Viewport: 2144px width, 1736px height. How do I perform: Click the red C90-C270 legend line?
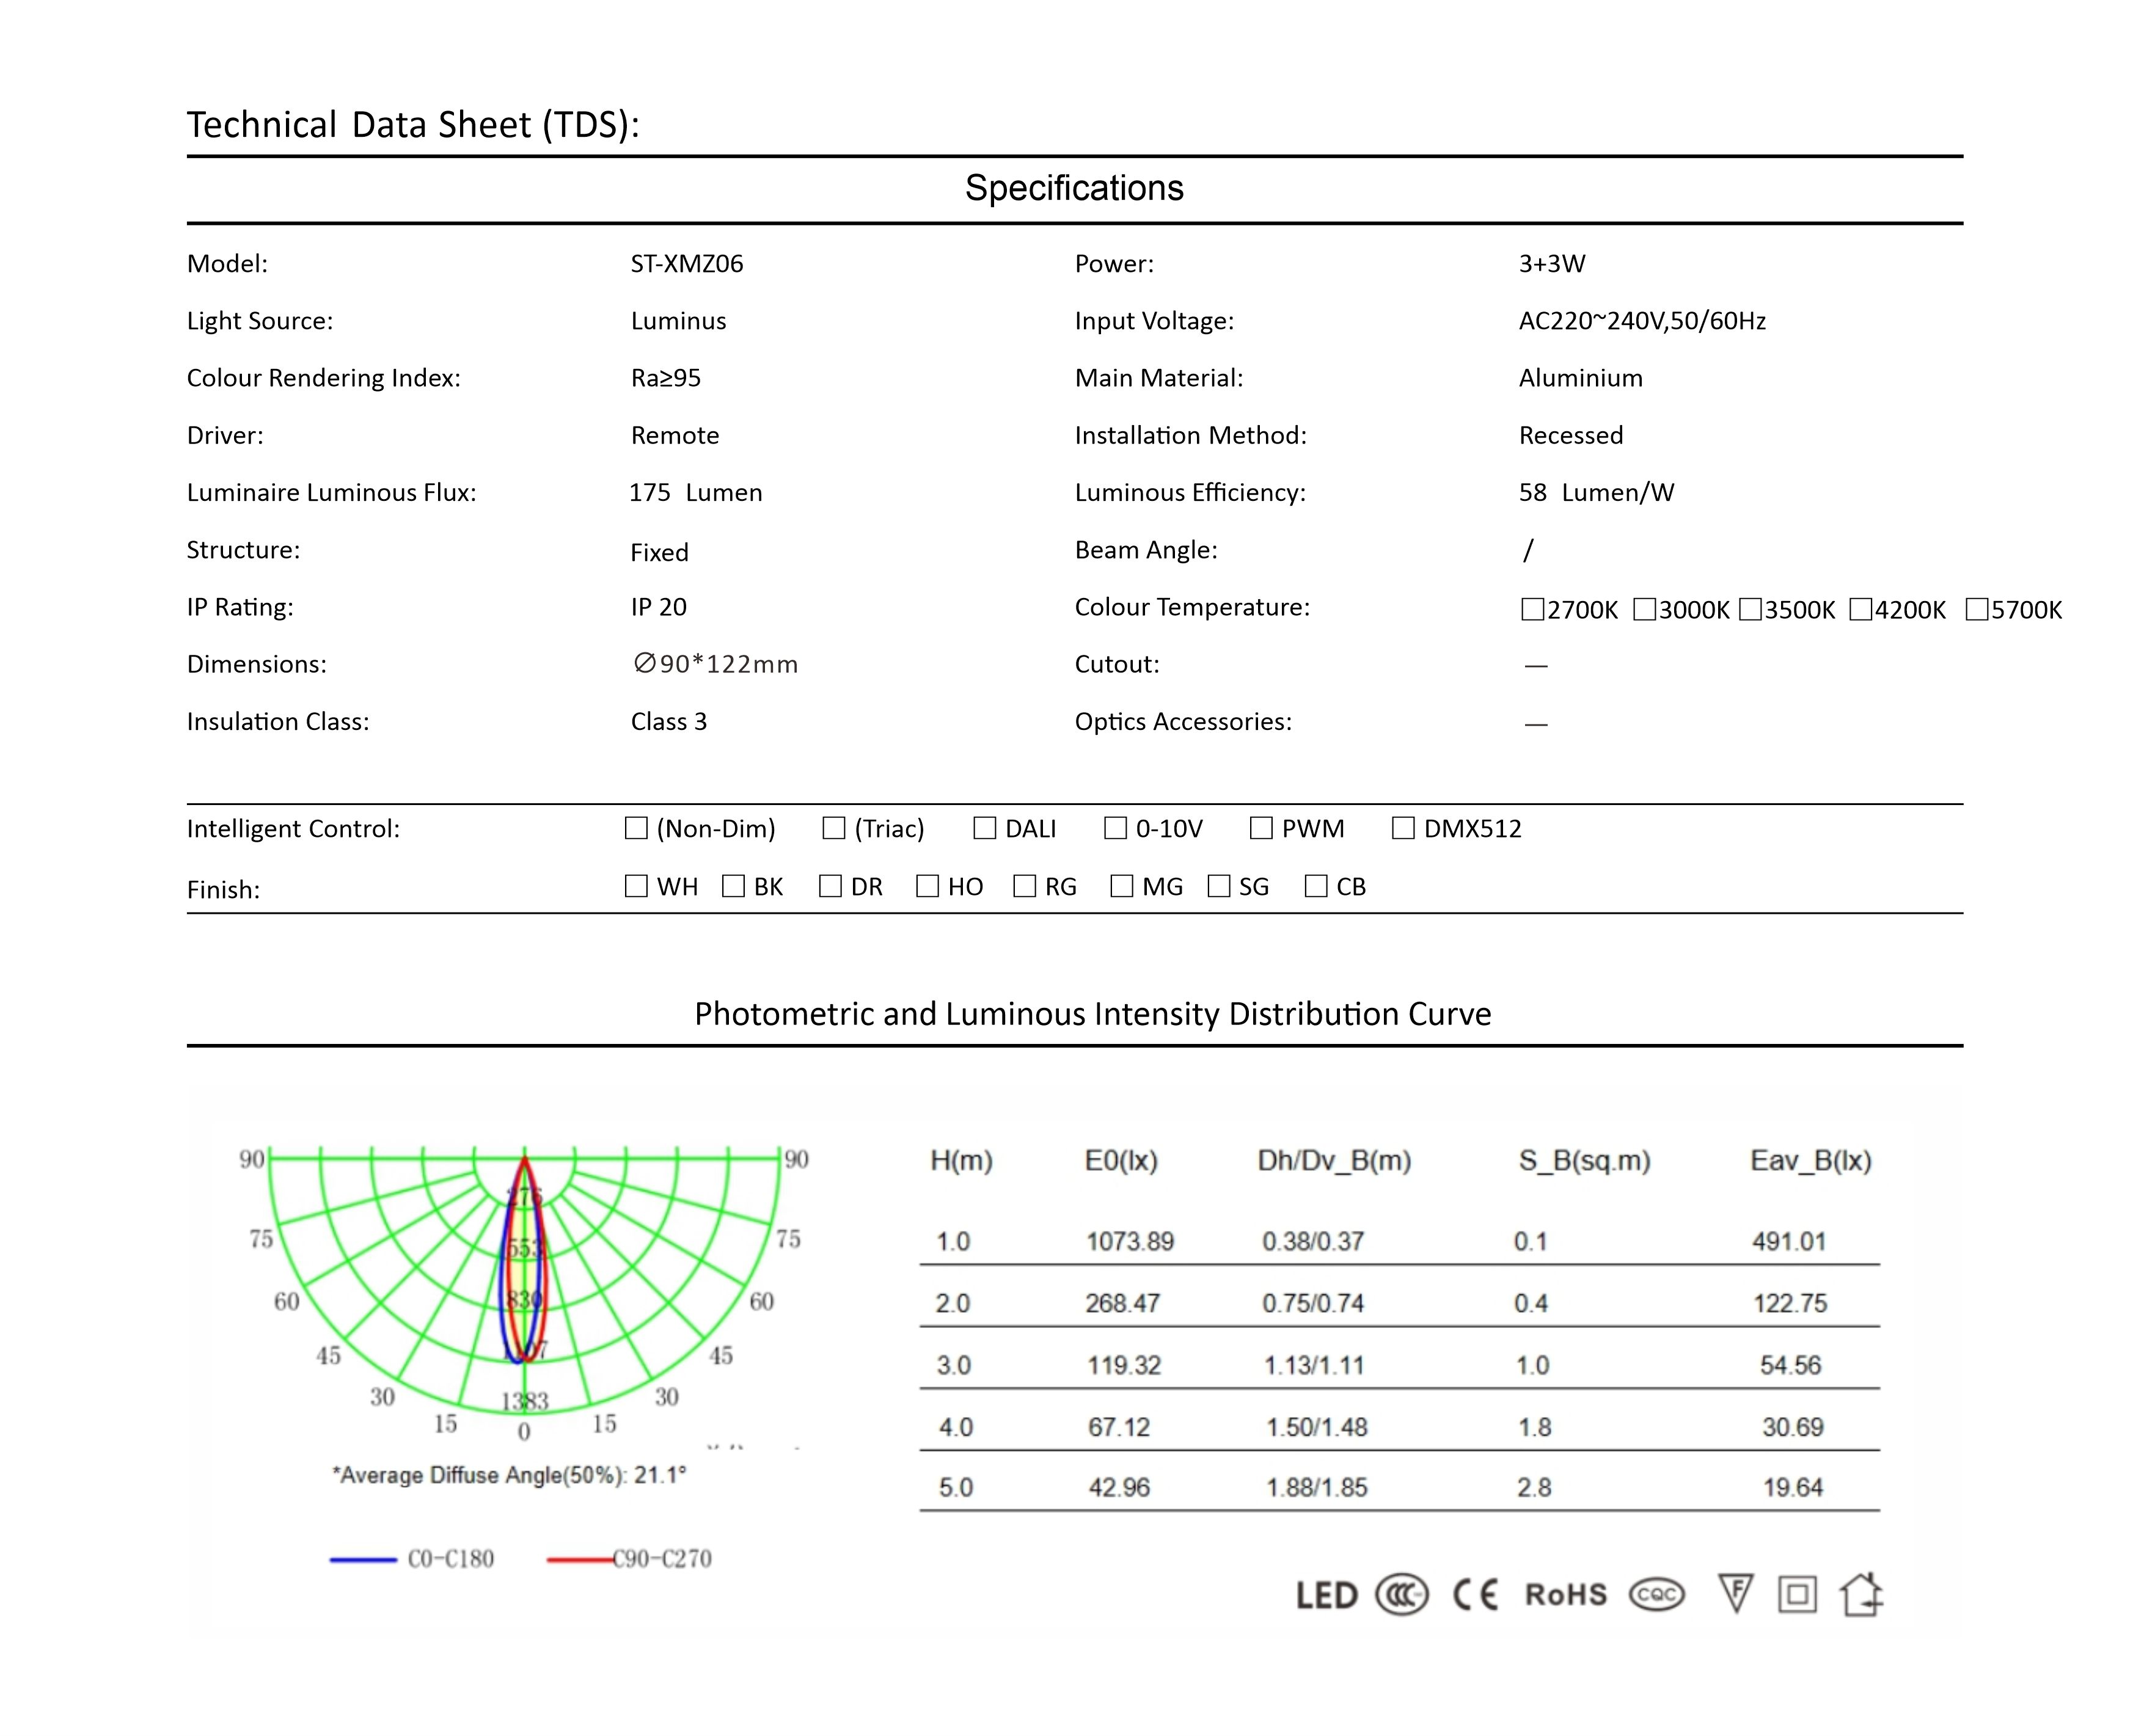point(580,1559)
